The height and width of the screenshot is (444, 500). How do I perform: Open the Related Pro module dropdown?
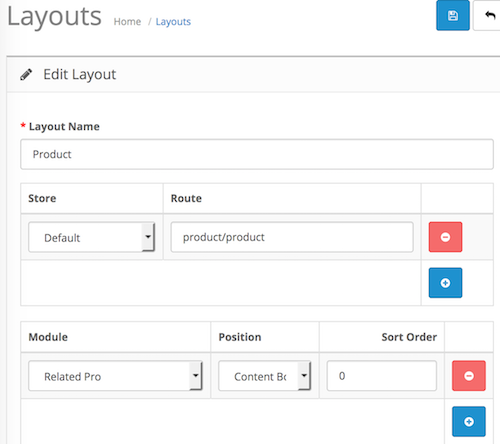tap(115, 376)
